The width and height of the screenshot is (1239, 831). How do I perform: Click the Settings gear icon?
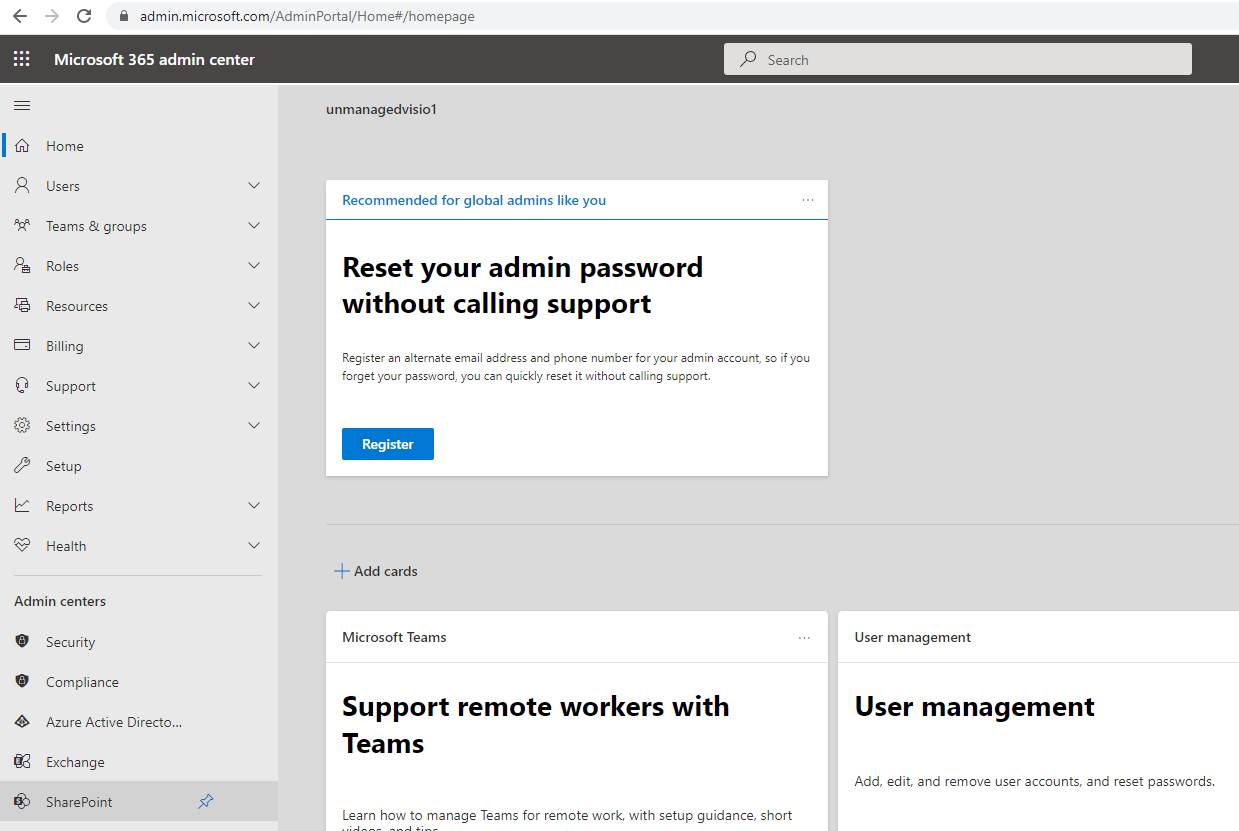click(22, 425)
